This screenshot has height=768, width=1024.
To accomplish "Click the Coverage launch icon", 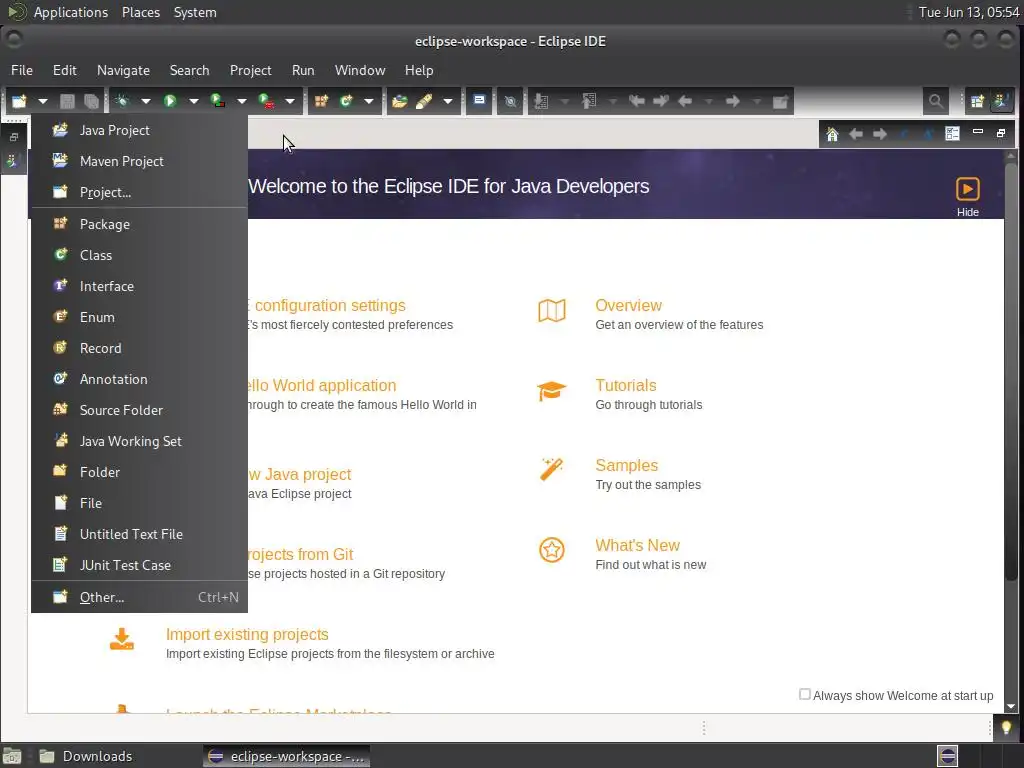I will click(217, 101).
